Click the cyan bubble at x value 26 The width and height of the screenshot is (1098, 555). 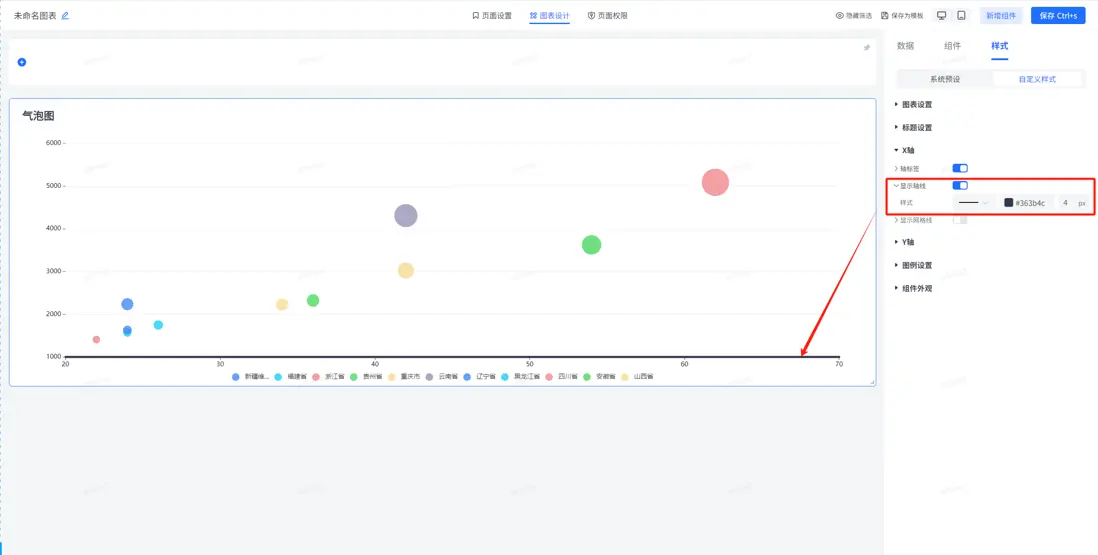click(158, 325)
